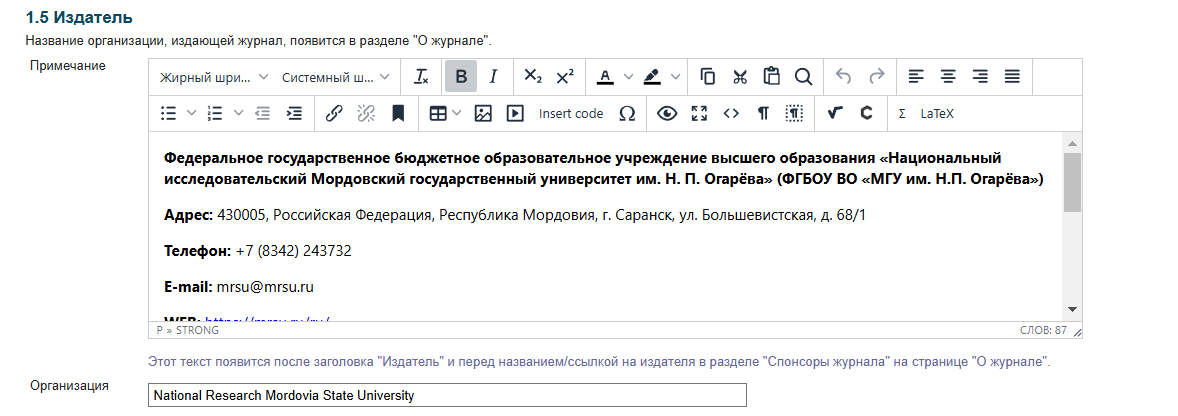The height and width of the screenshot is (416, 1178).
Task: Insert or edit a link
Action: point(334,113)
